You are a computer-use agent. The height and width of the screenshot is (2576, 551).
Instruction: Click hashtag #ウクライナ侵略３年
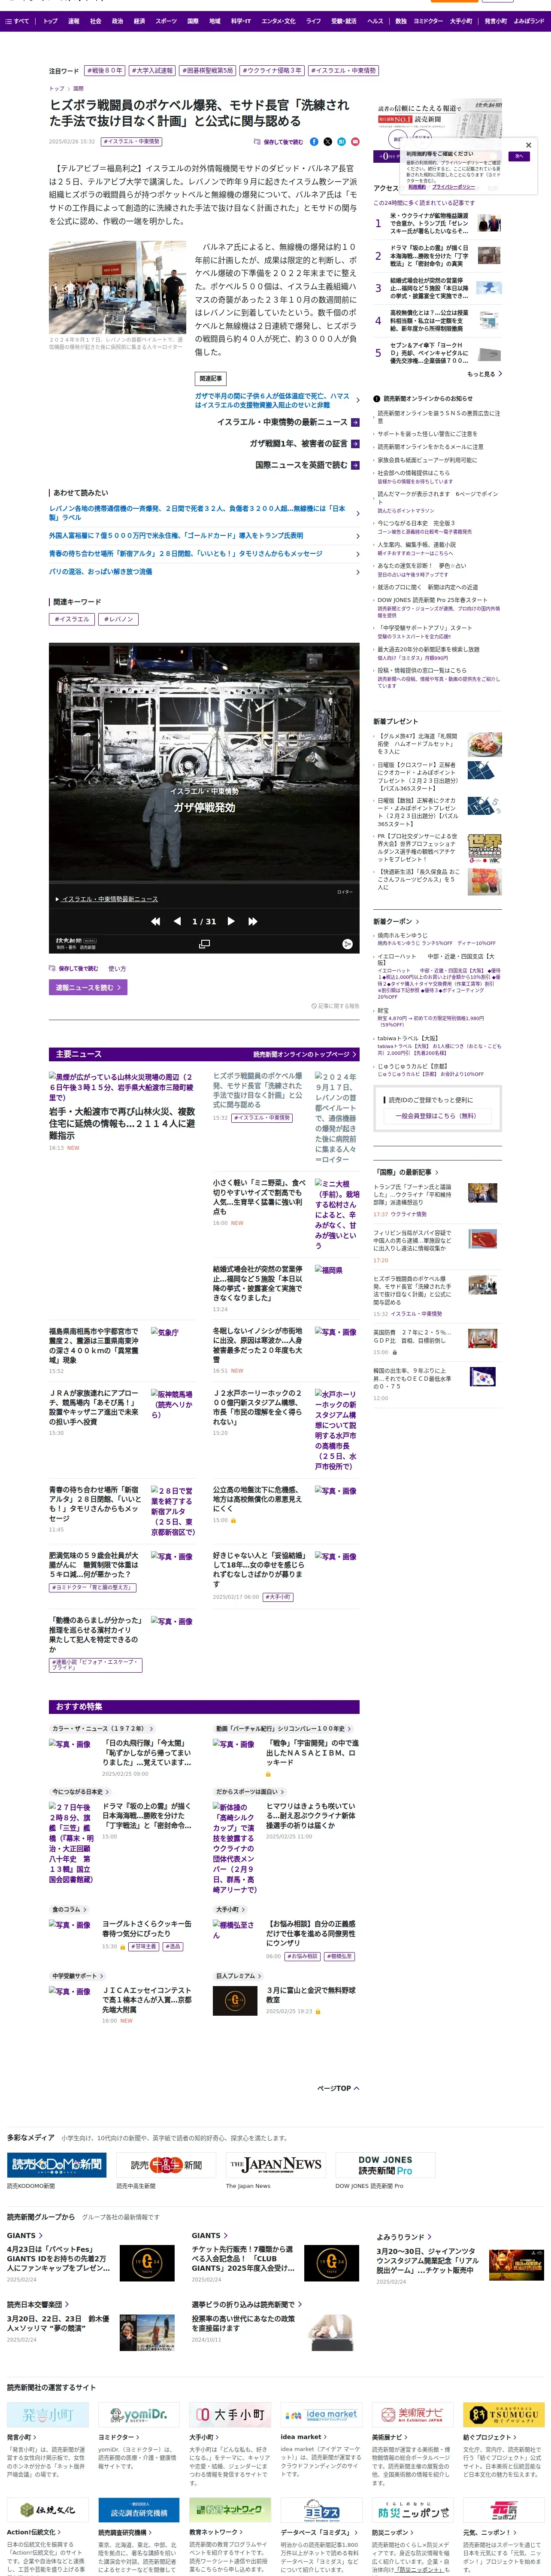271,71
